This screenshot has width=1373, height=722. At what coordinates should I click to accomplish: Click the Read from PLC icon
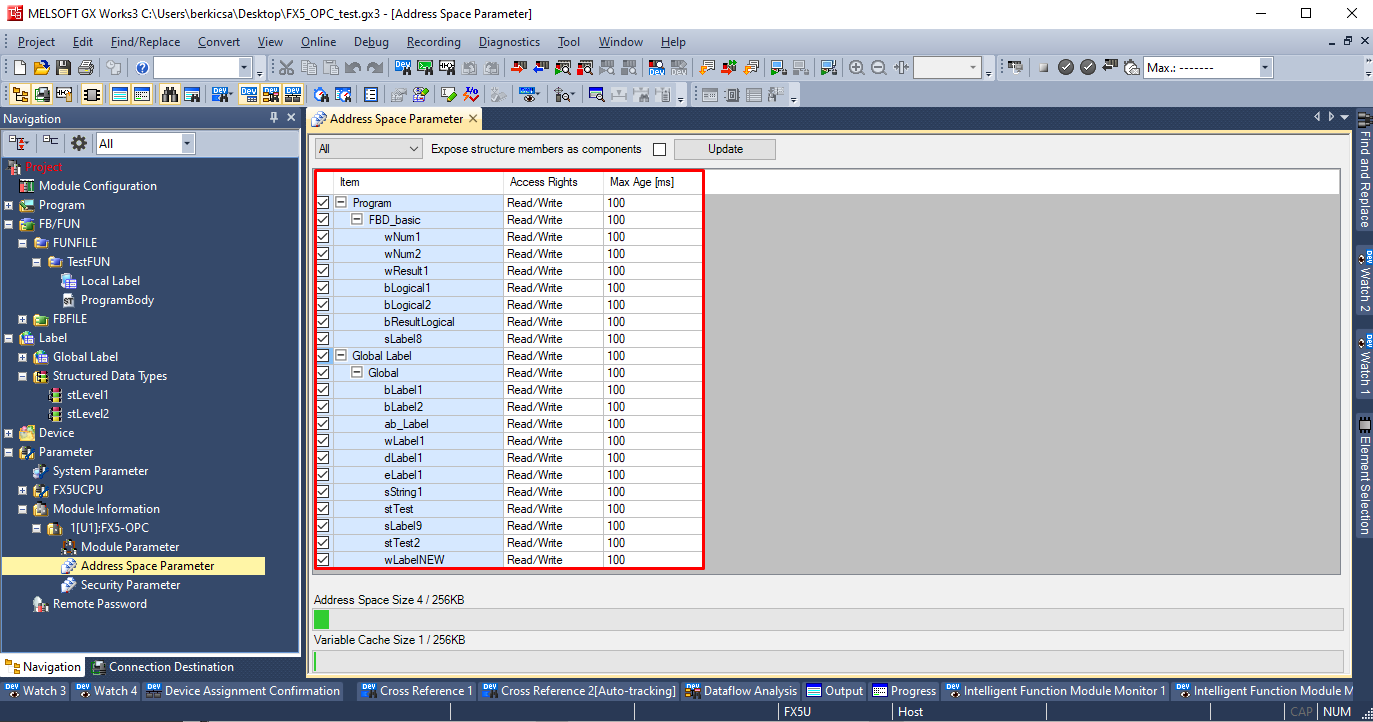pos(540,67)
